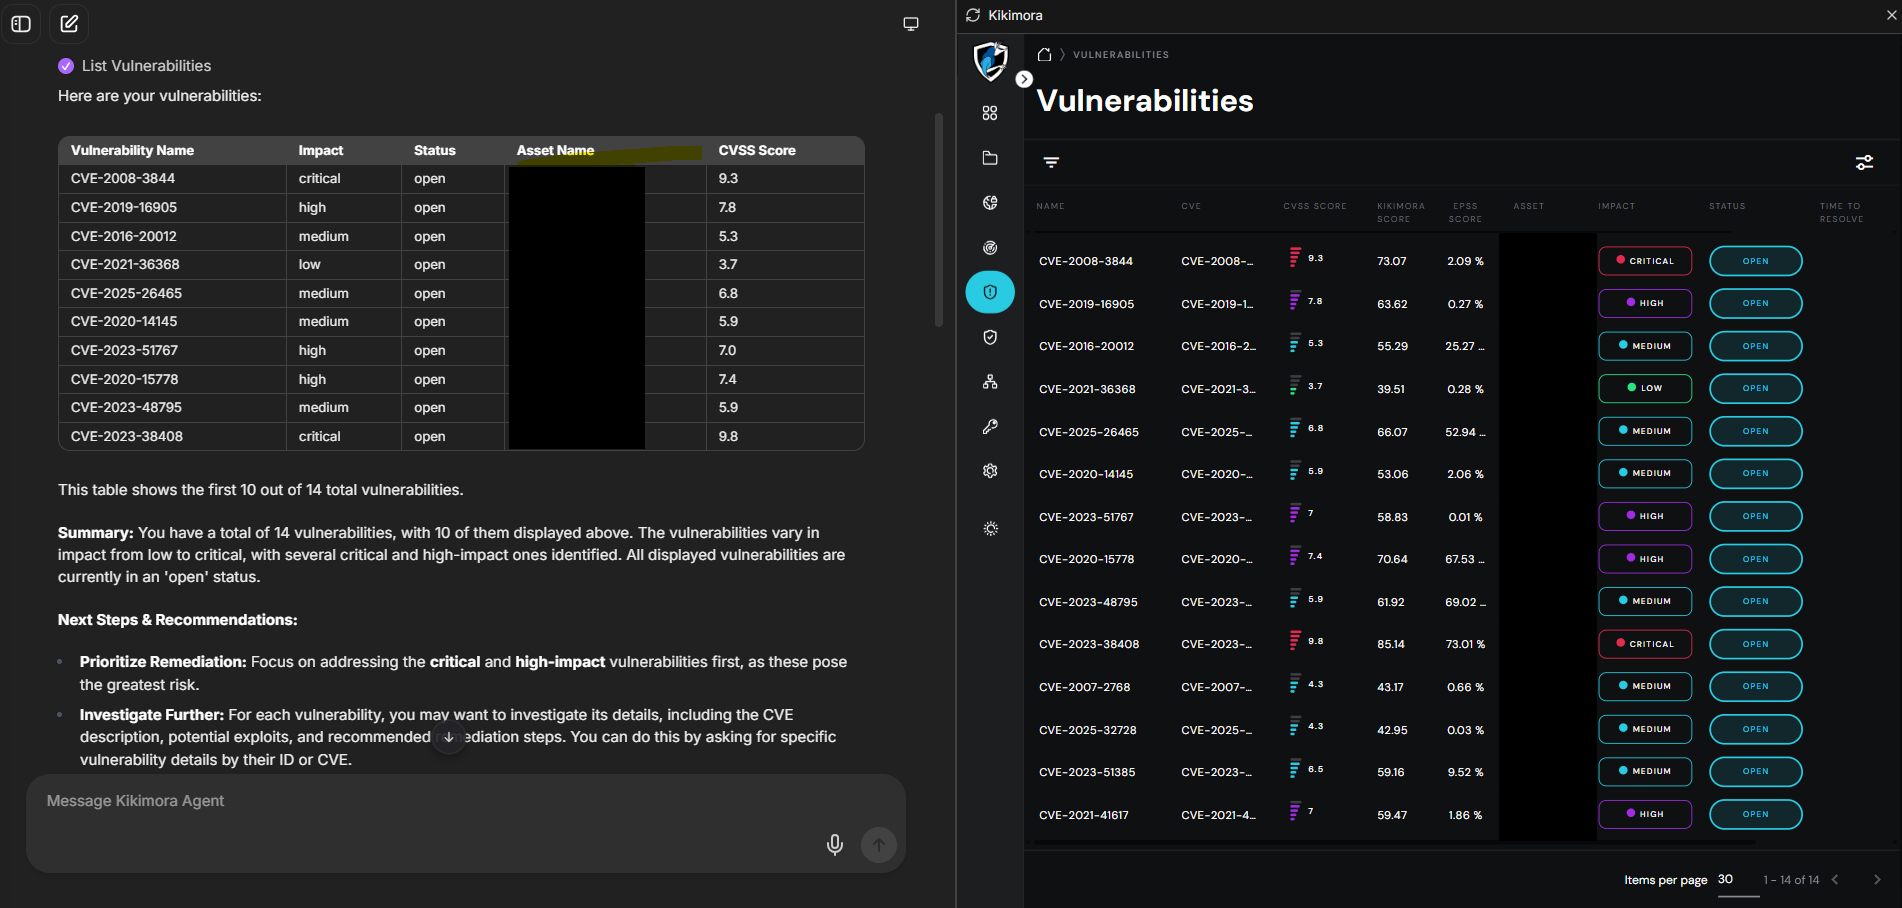The width and height of the screenshot is (1902, 908).
Task: Click the filter funnel above the vulnerabilities table
Action: point(1050,161)
